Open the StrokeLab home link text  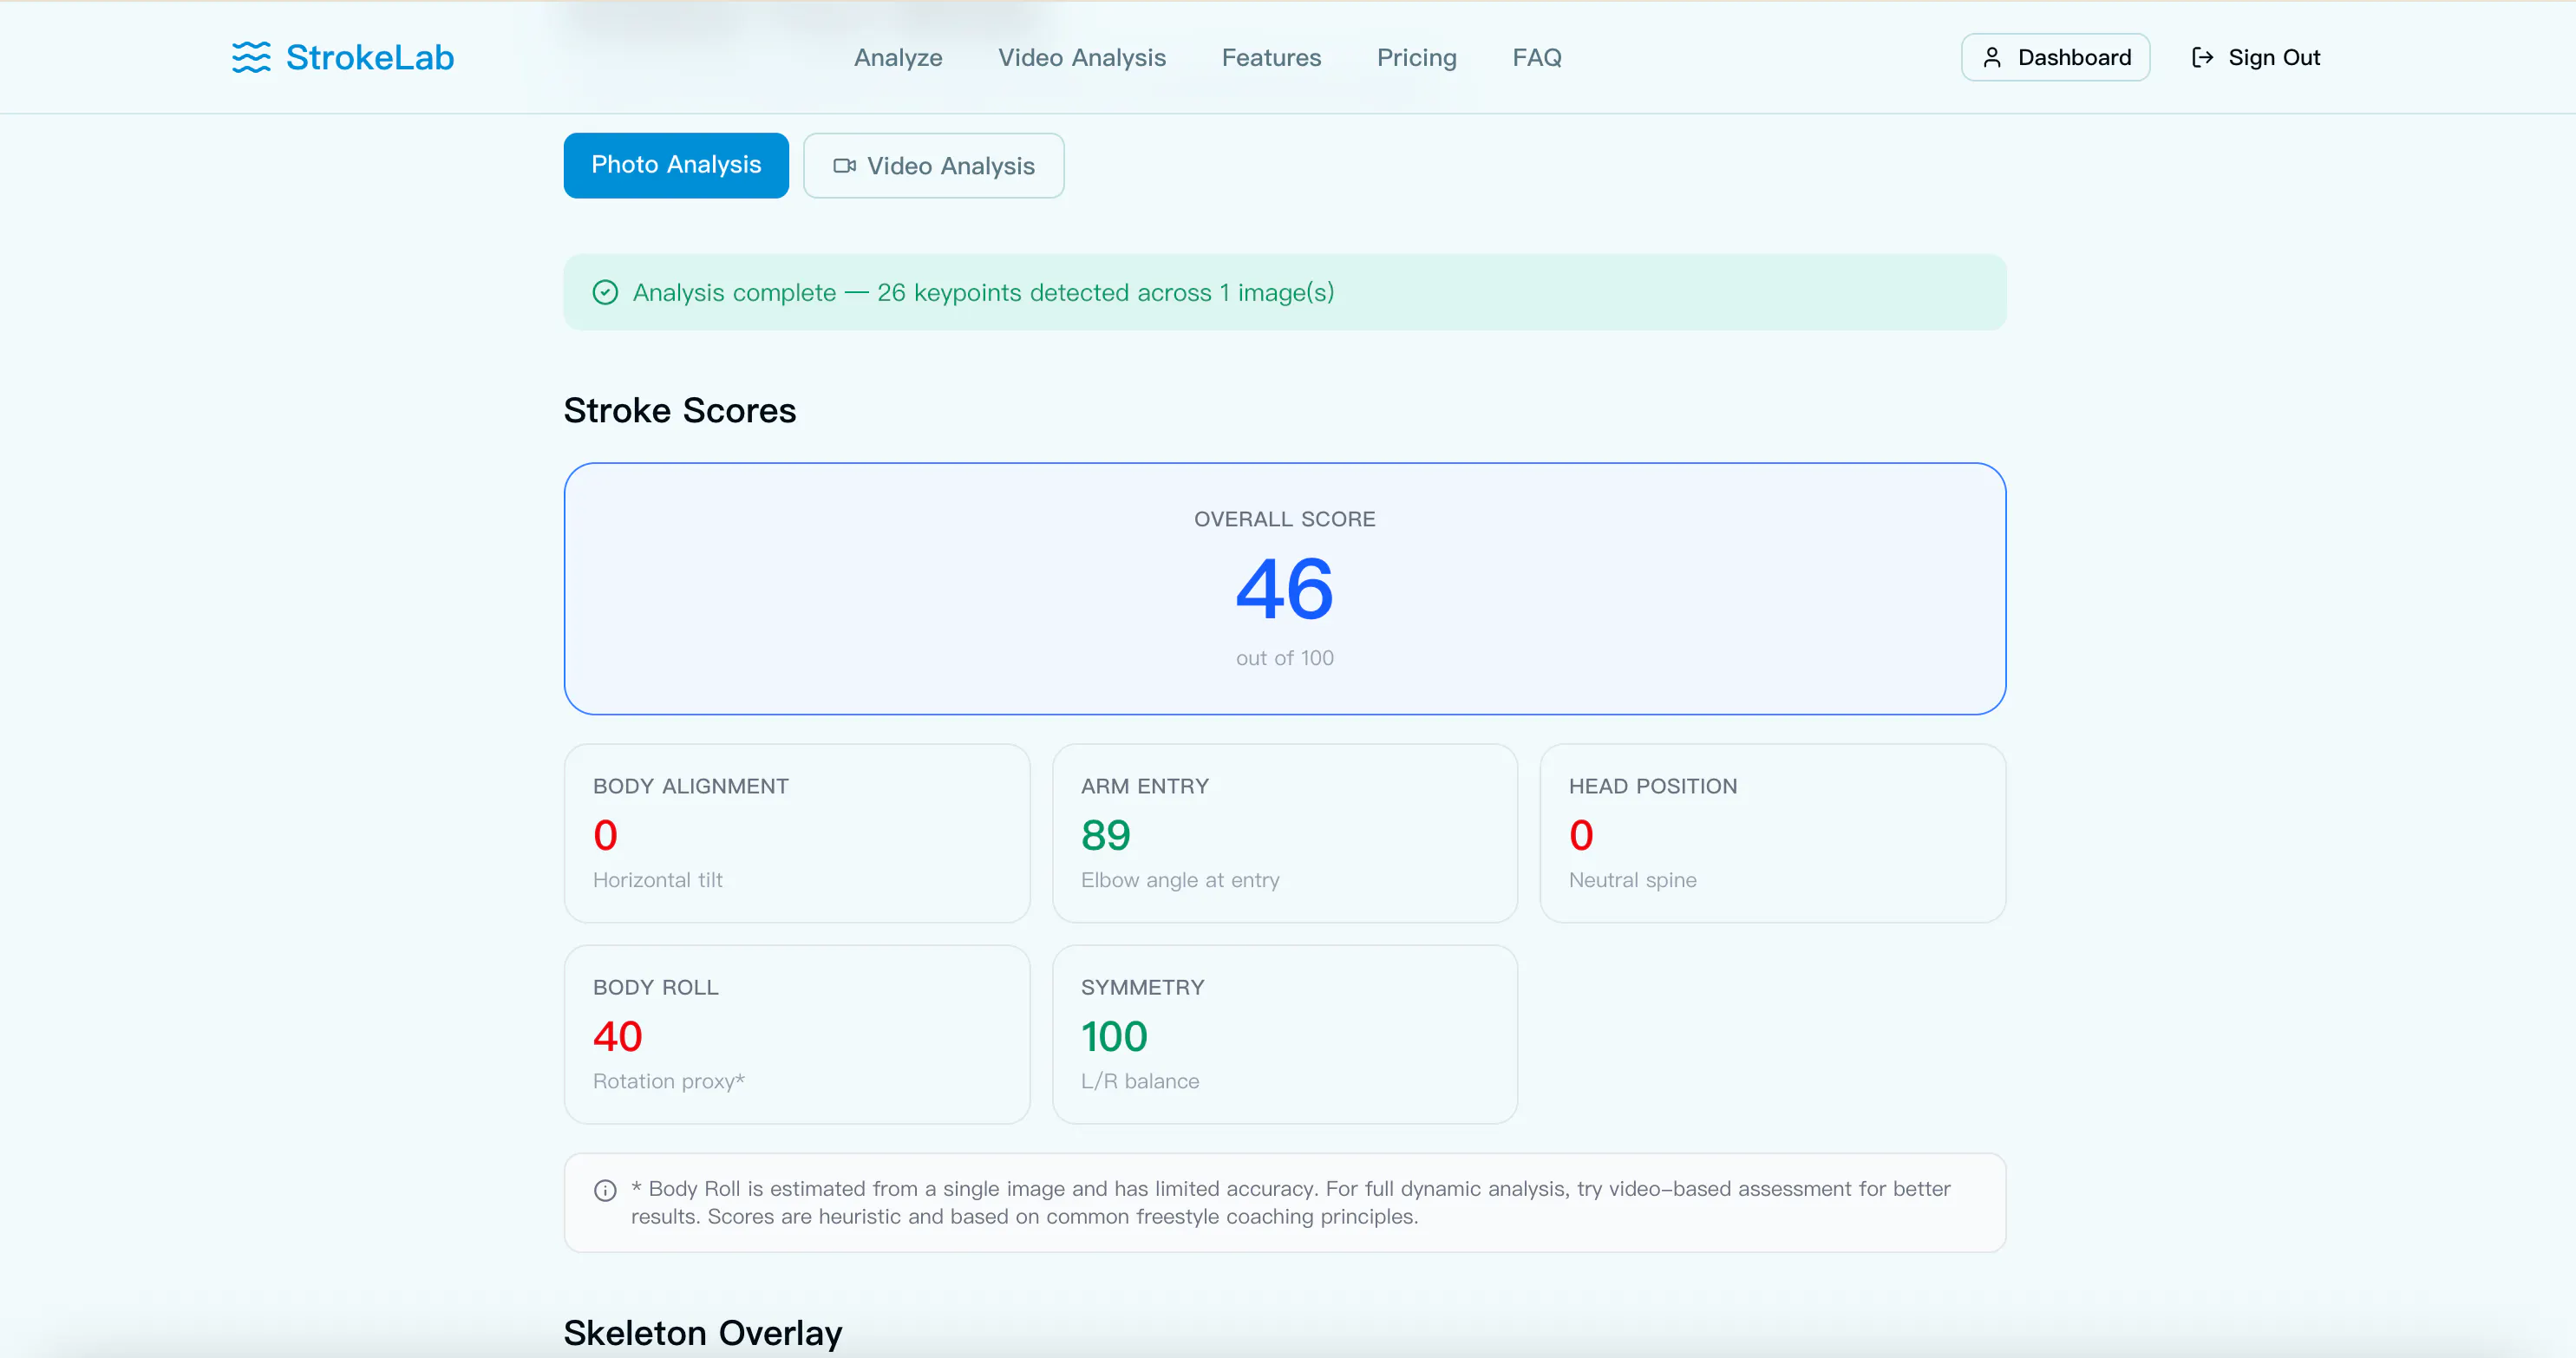370,57
